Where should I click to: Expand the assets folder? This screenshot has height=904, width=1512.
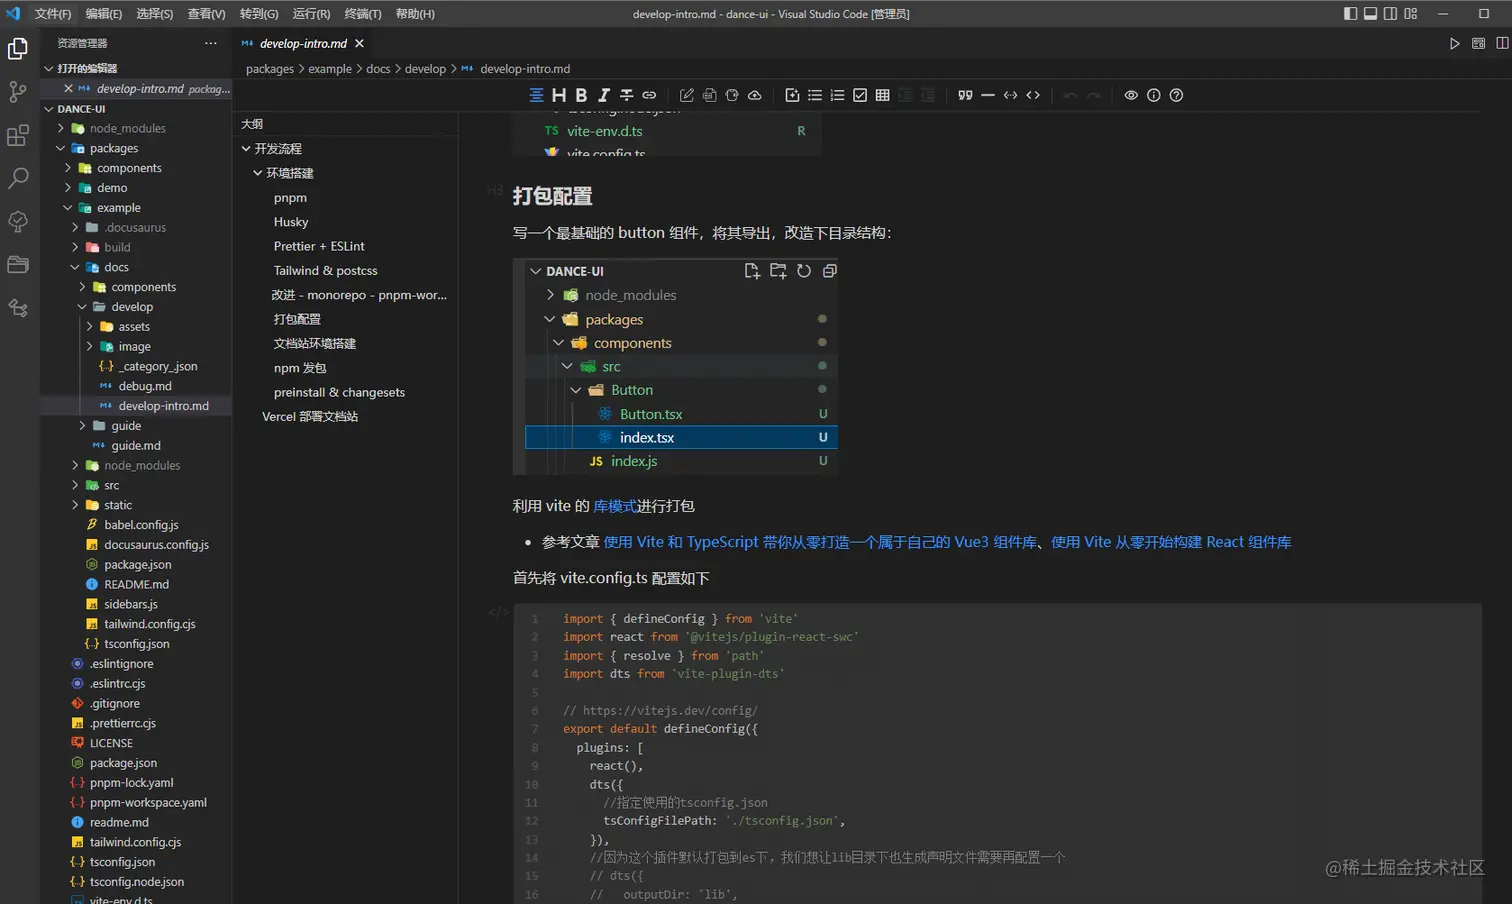click(89, 326)
